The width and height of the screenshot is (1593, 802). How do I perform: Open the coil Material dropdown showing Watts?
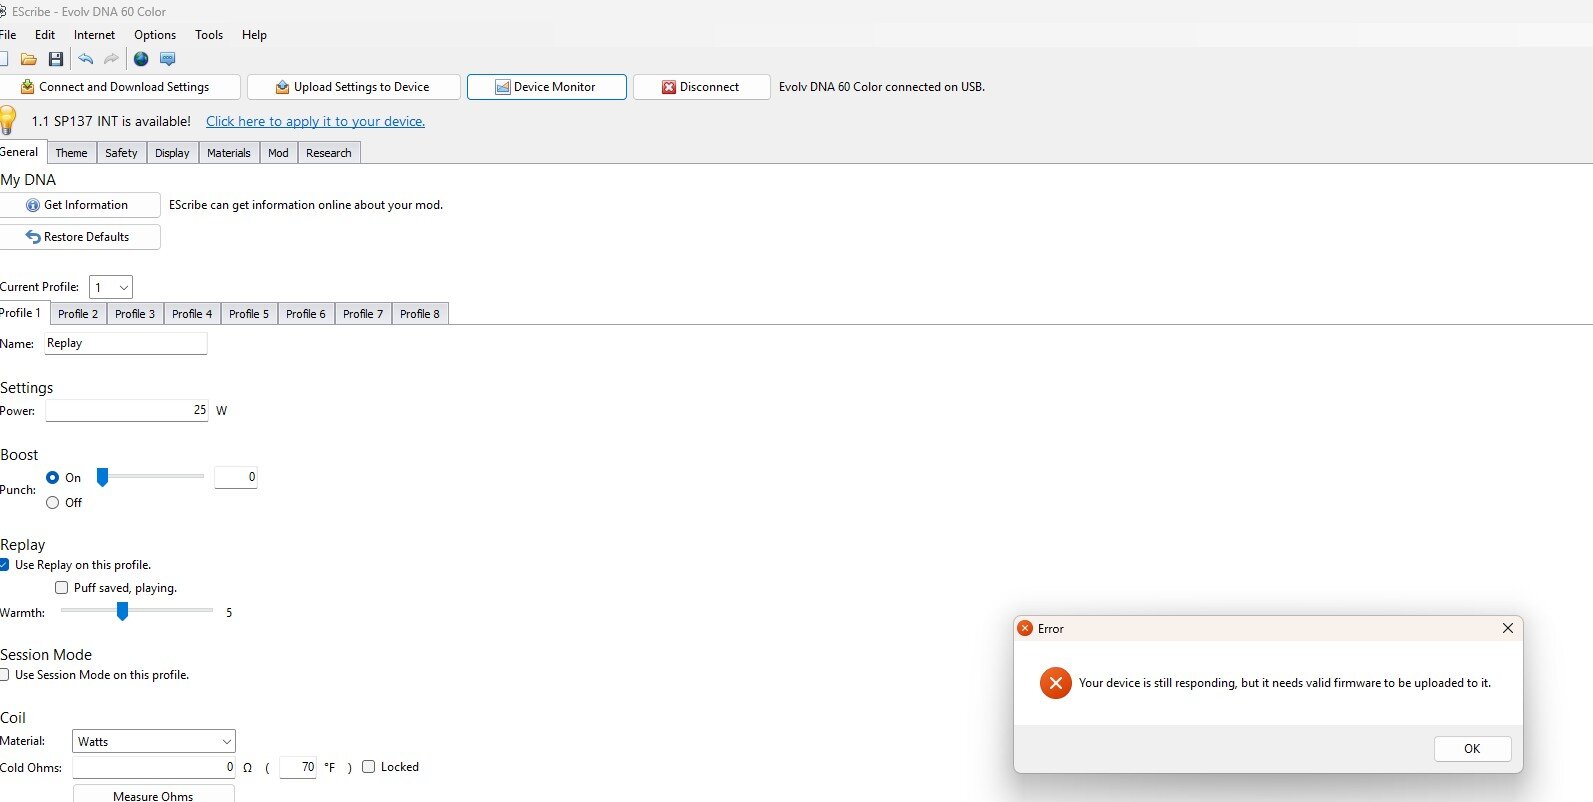[154, 742]
